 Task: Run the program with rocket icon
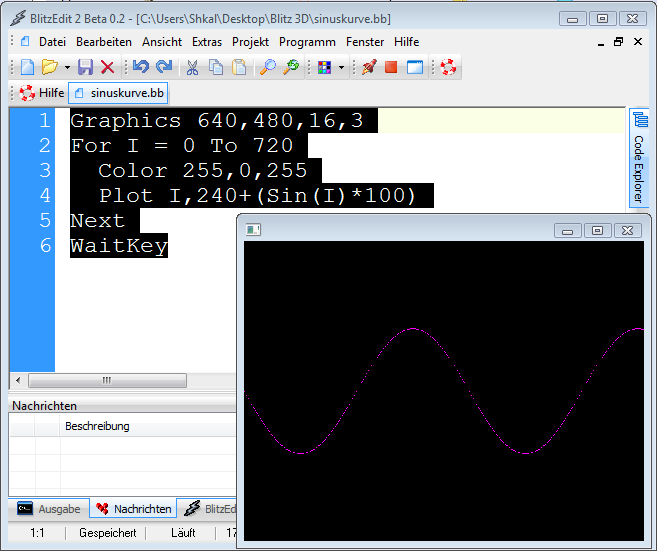369,67
